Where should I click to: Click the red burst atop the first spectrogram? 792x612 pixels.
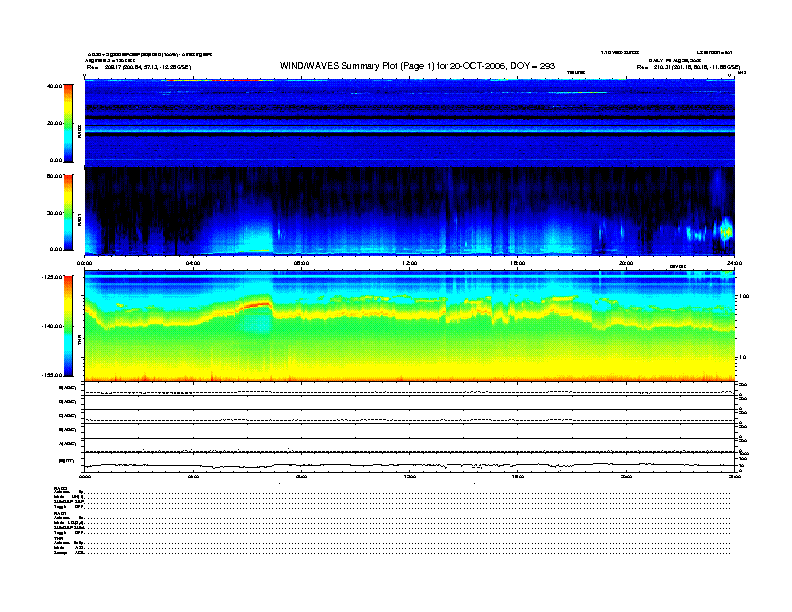coord(220,80)
